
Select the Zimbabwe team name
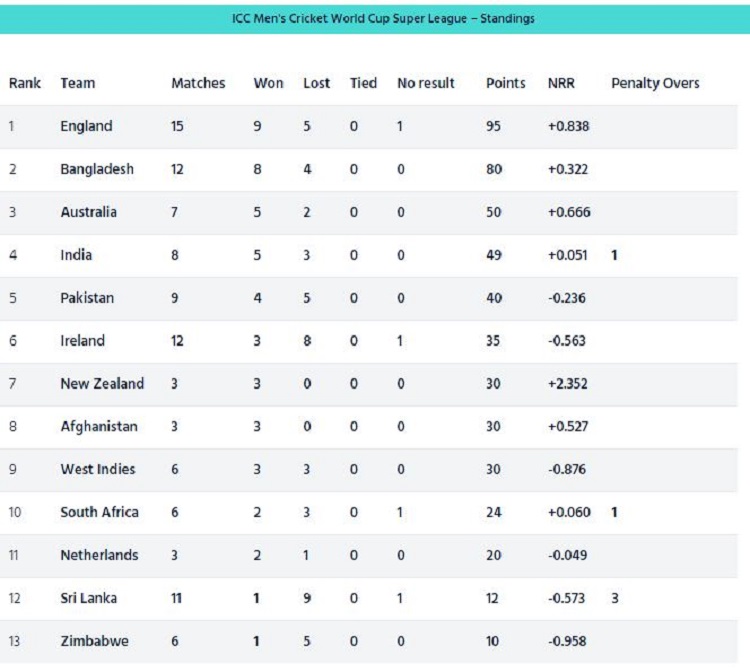pos(94,641)
